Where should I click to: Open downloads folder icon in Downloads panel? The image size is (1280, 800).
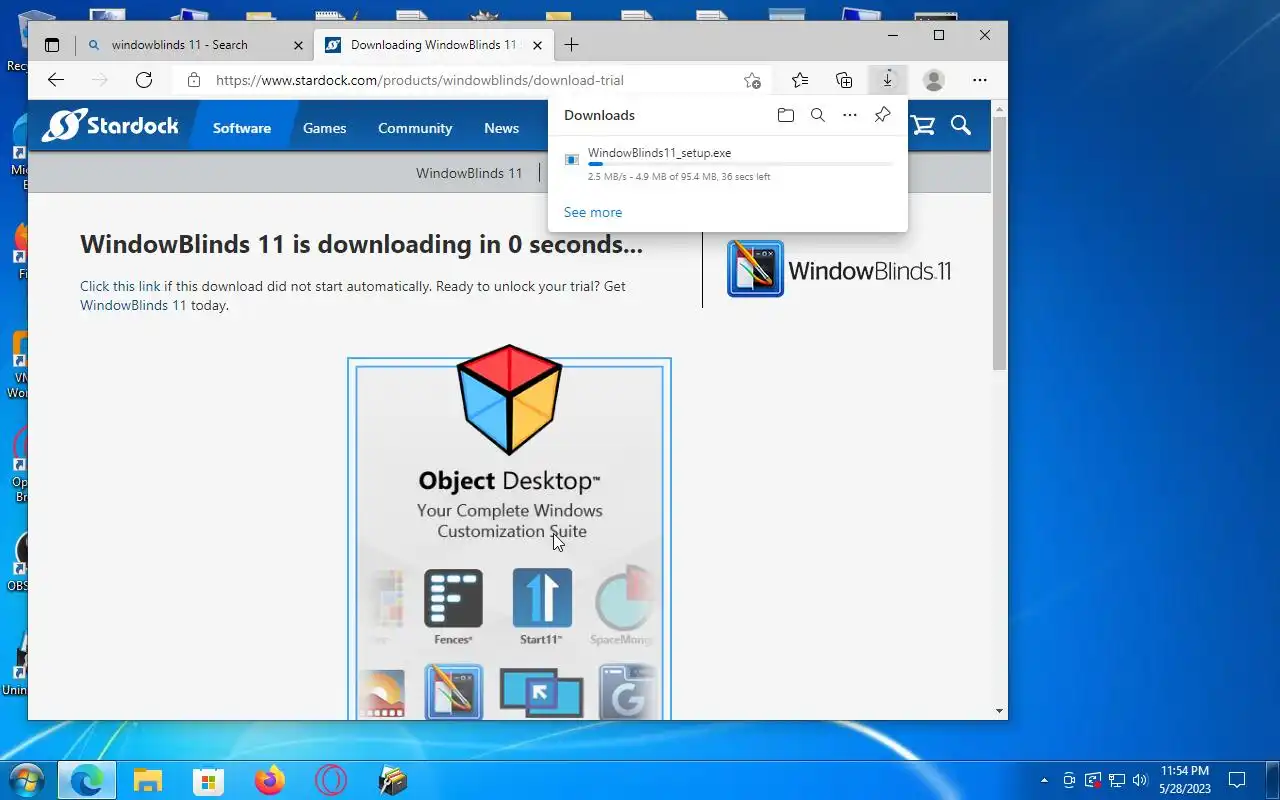coord(786,115)
